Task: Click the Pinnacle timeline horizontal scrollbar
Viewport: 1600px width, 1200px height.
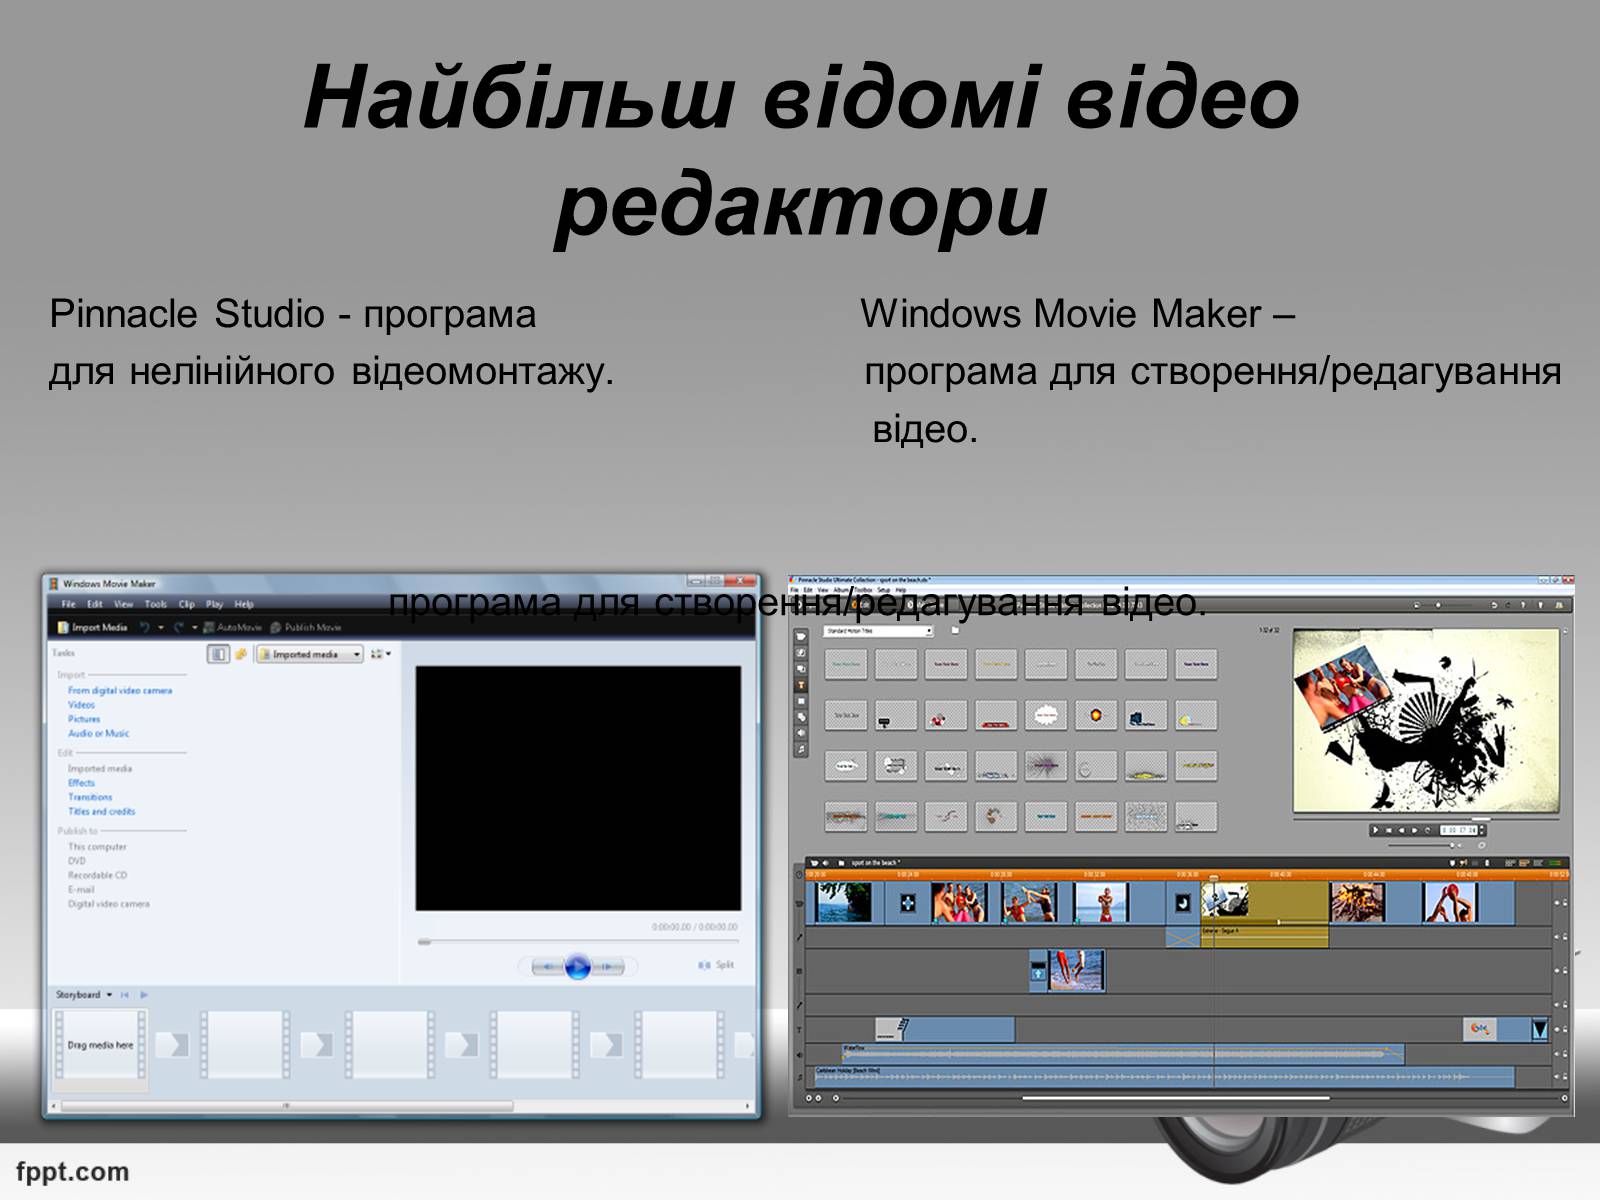Action: tap(1175, 1097)
